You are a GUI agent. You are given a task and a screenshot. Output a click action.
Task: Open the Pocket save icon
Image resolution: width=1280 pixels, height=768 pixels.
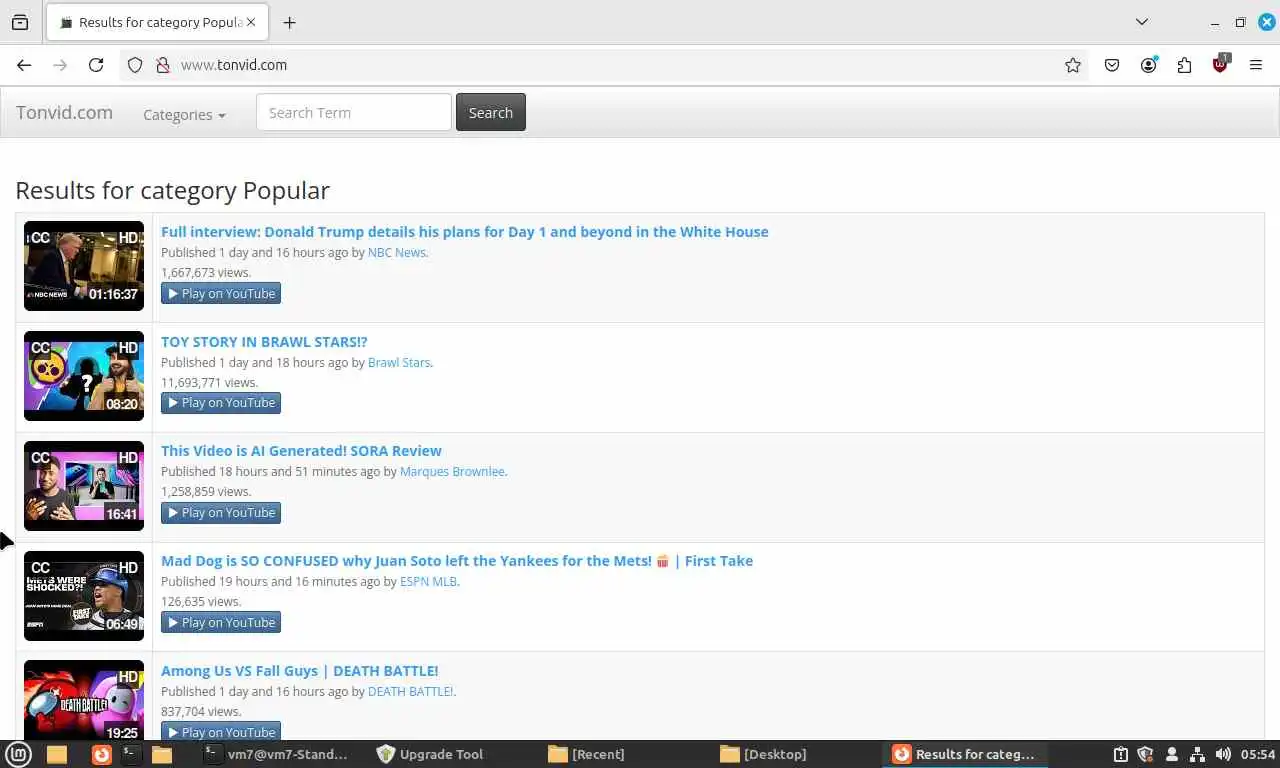click(x=1112, y=65)
